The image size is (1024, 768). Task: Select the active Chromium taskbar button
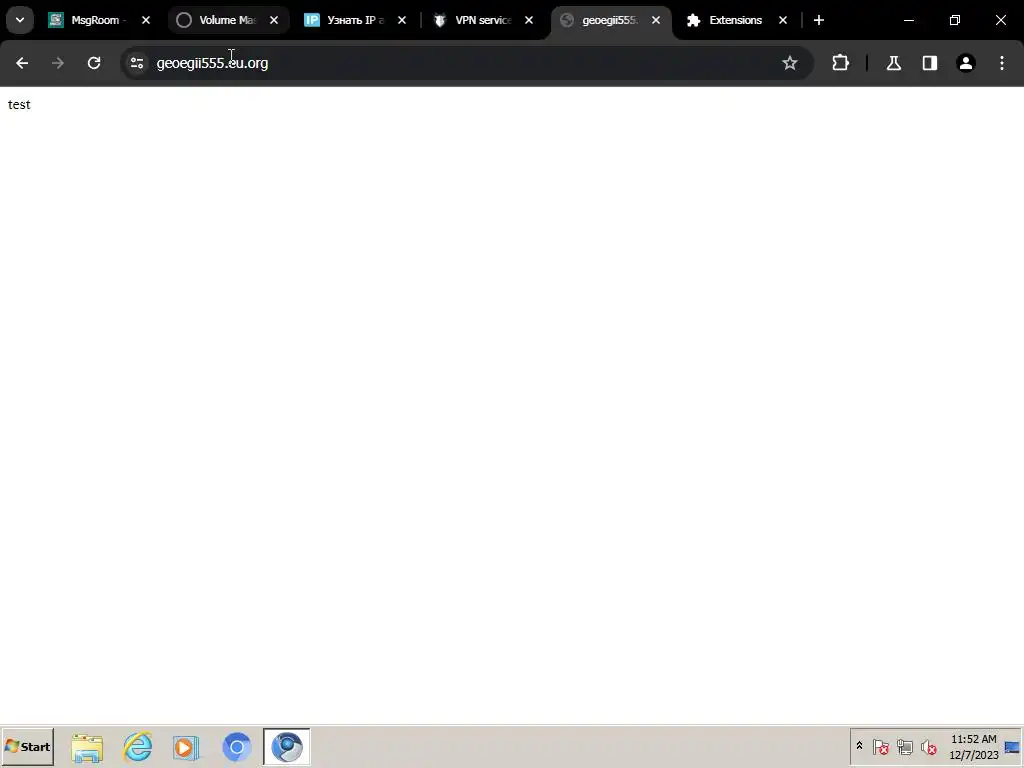pos(287,747)
